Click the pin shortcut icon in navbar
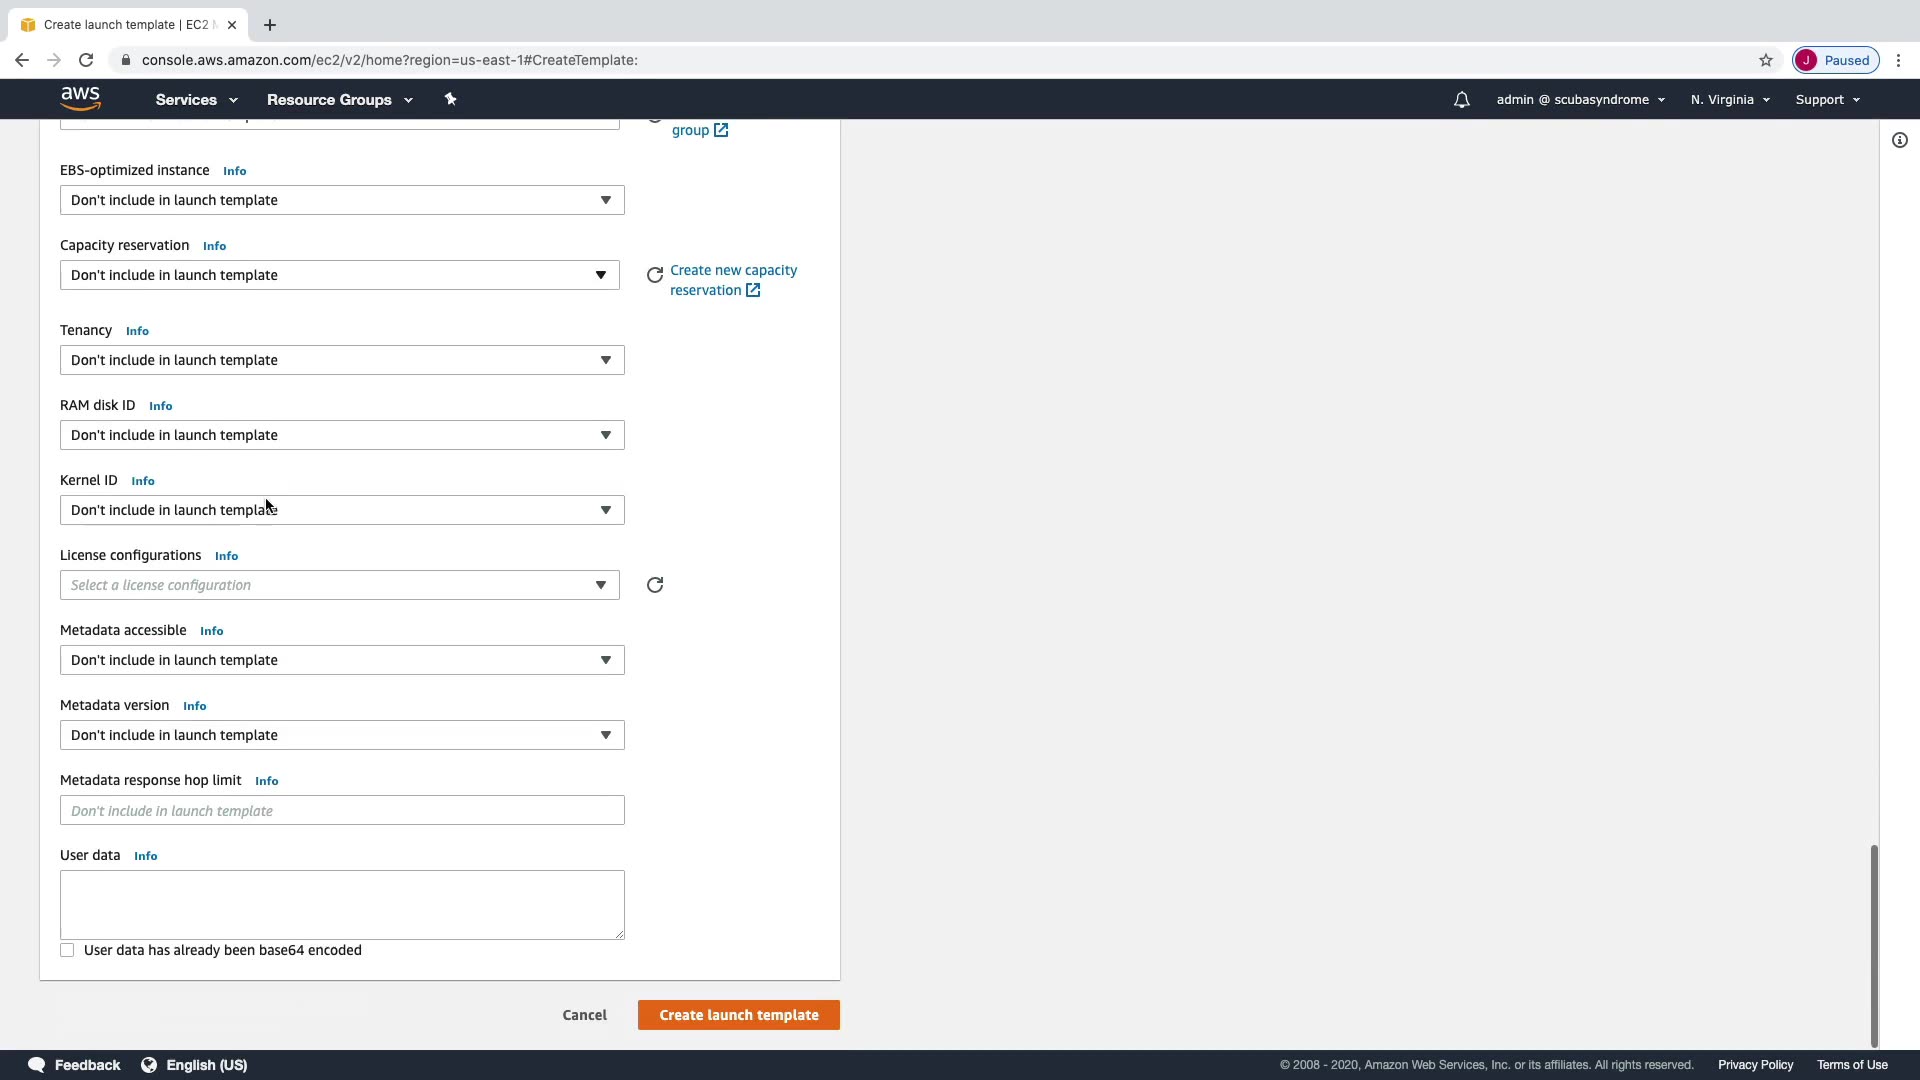This screenshot has width=1920, height=1080. (450, 99)
